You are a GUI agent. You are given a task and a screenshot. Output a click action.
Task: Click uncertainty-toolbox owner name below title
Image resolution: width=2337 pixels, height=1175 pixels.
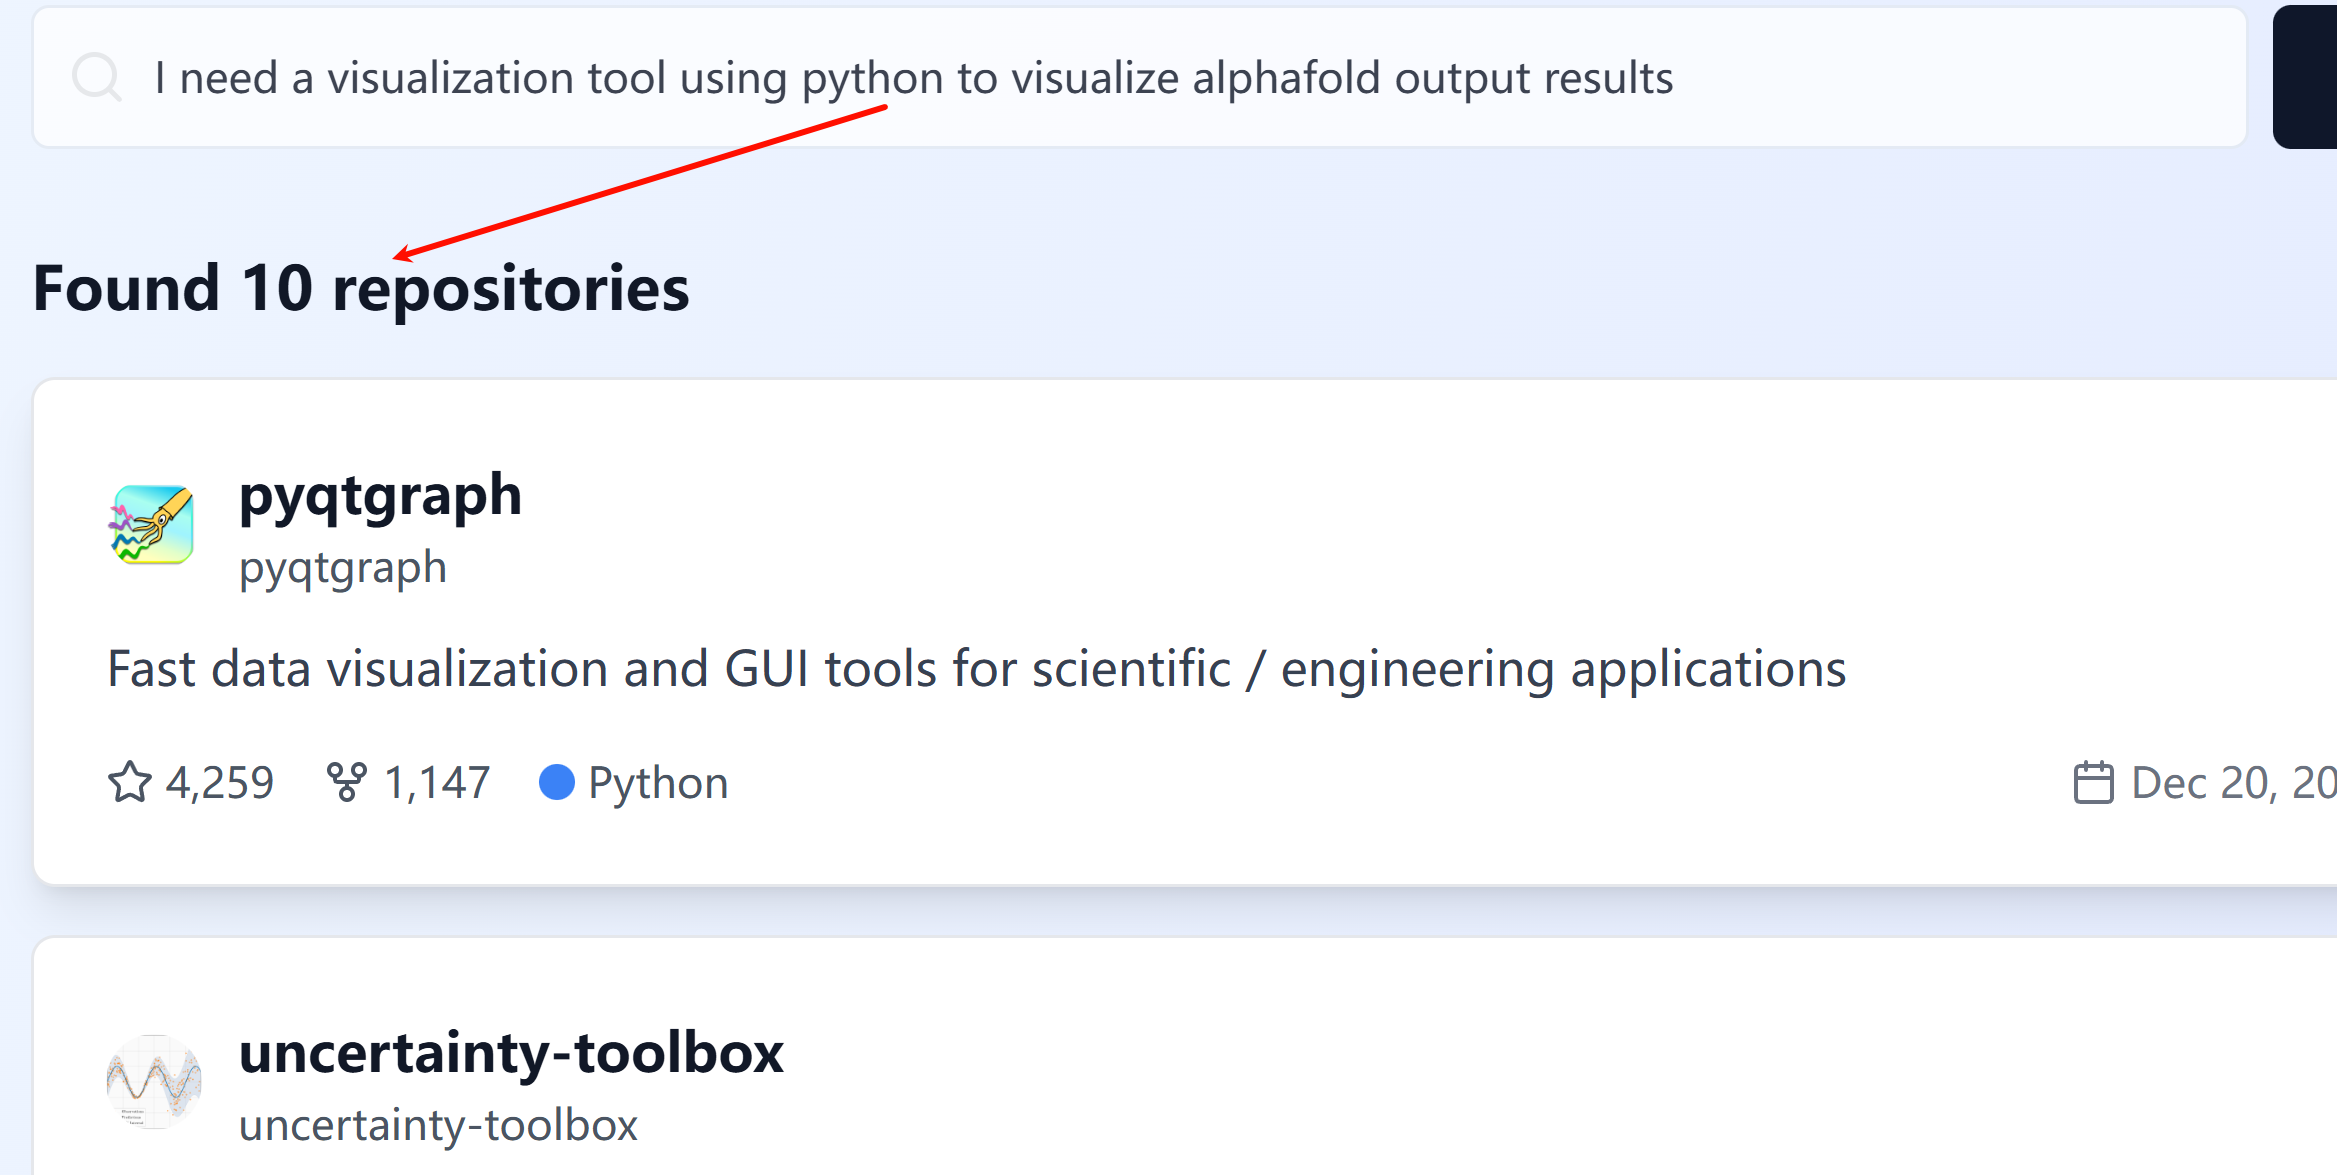coord(438,1126)
